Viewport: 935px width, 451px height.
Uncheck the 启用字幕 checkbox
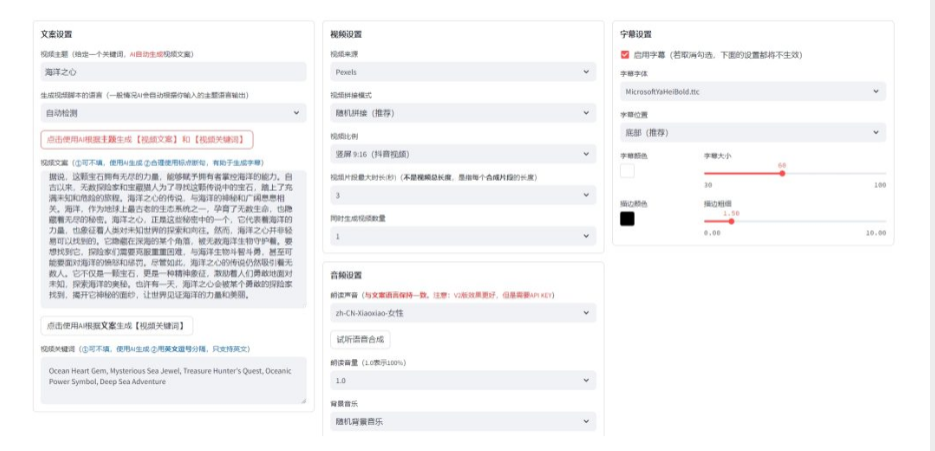(625, 55)
